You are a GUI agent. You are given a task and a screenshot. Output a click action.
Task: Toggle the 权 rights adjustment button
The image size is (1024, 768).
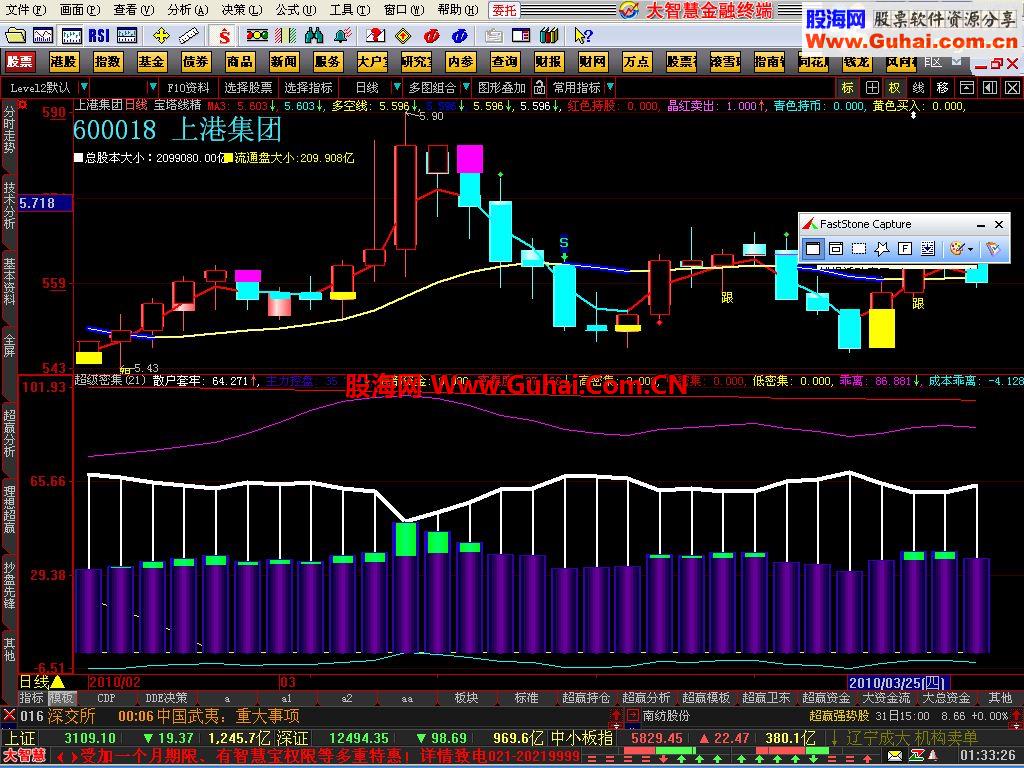click(x=895, y=88)
